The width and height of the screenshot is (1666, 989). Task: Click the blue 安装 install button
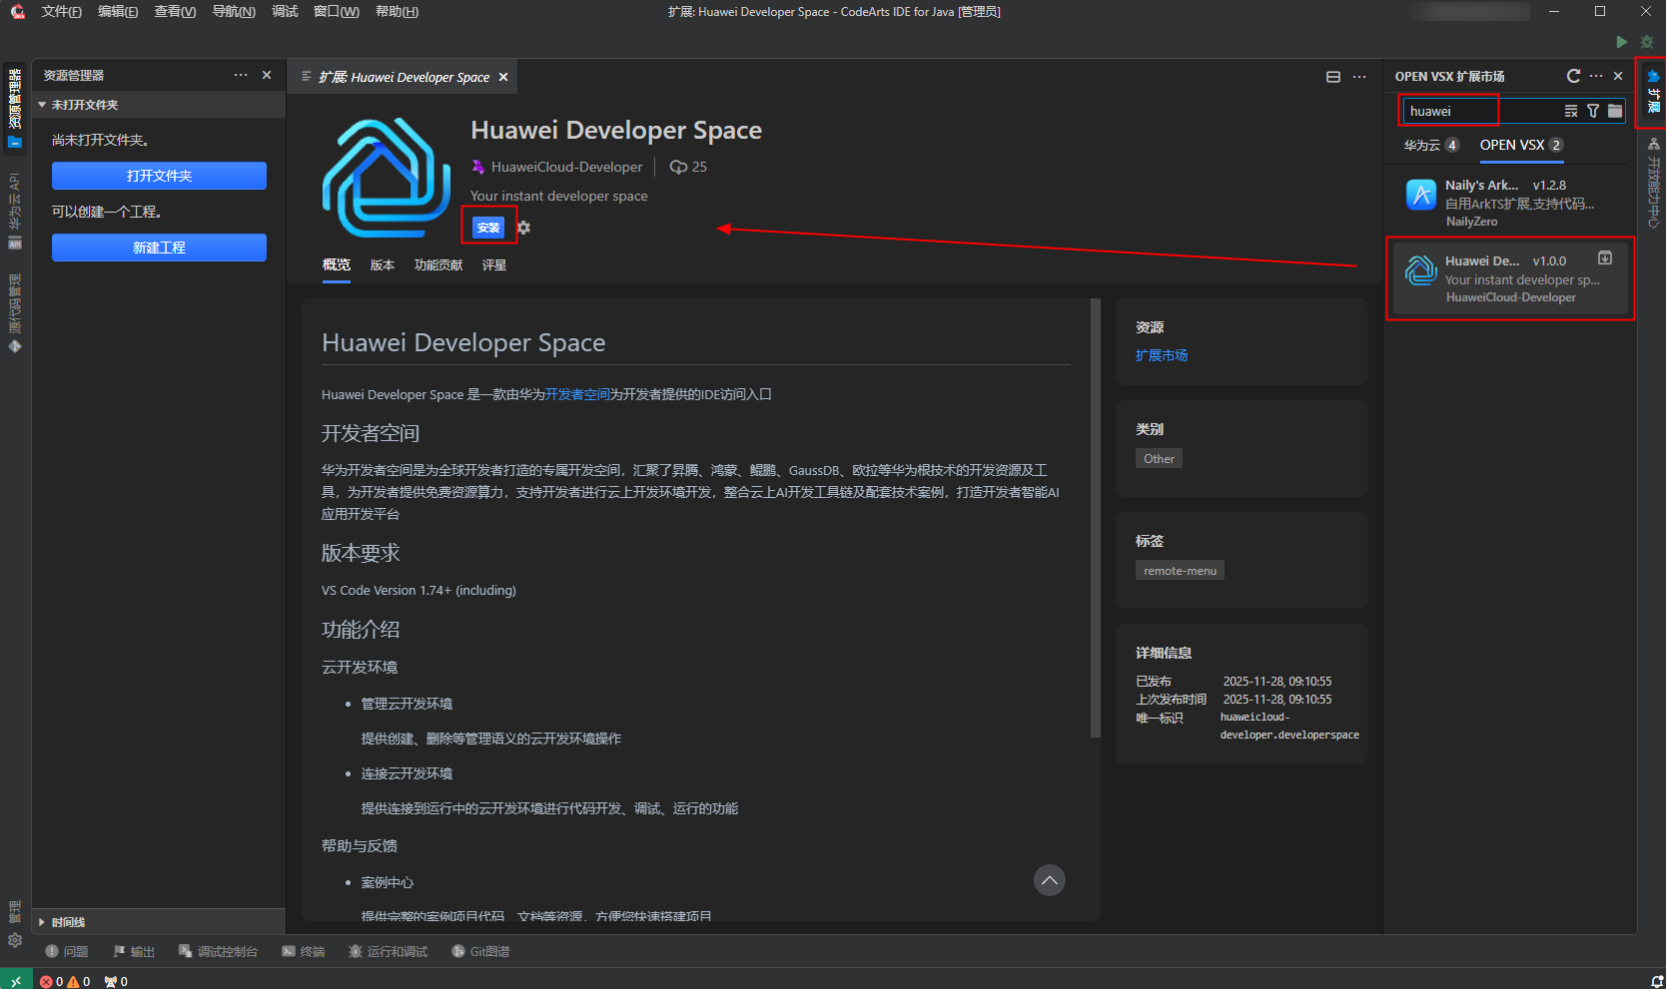tap(488, 228)
